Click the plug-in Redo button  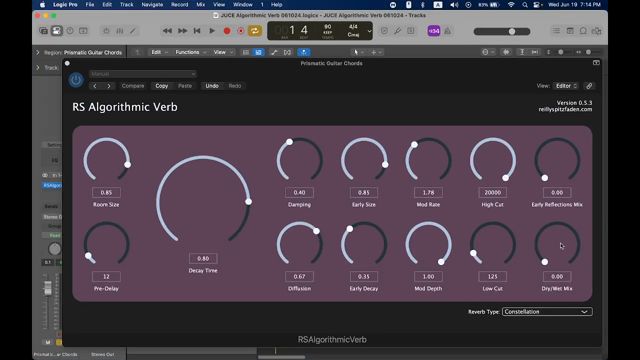click(x=235, y=86)
